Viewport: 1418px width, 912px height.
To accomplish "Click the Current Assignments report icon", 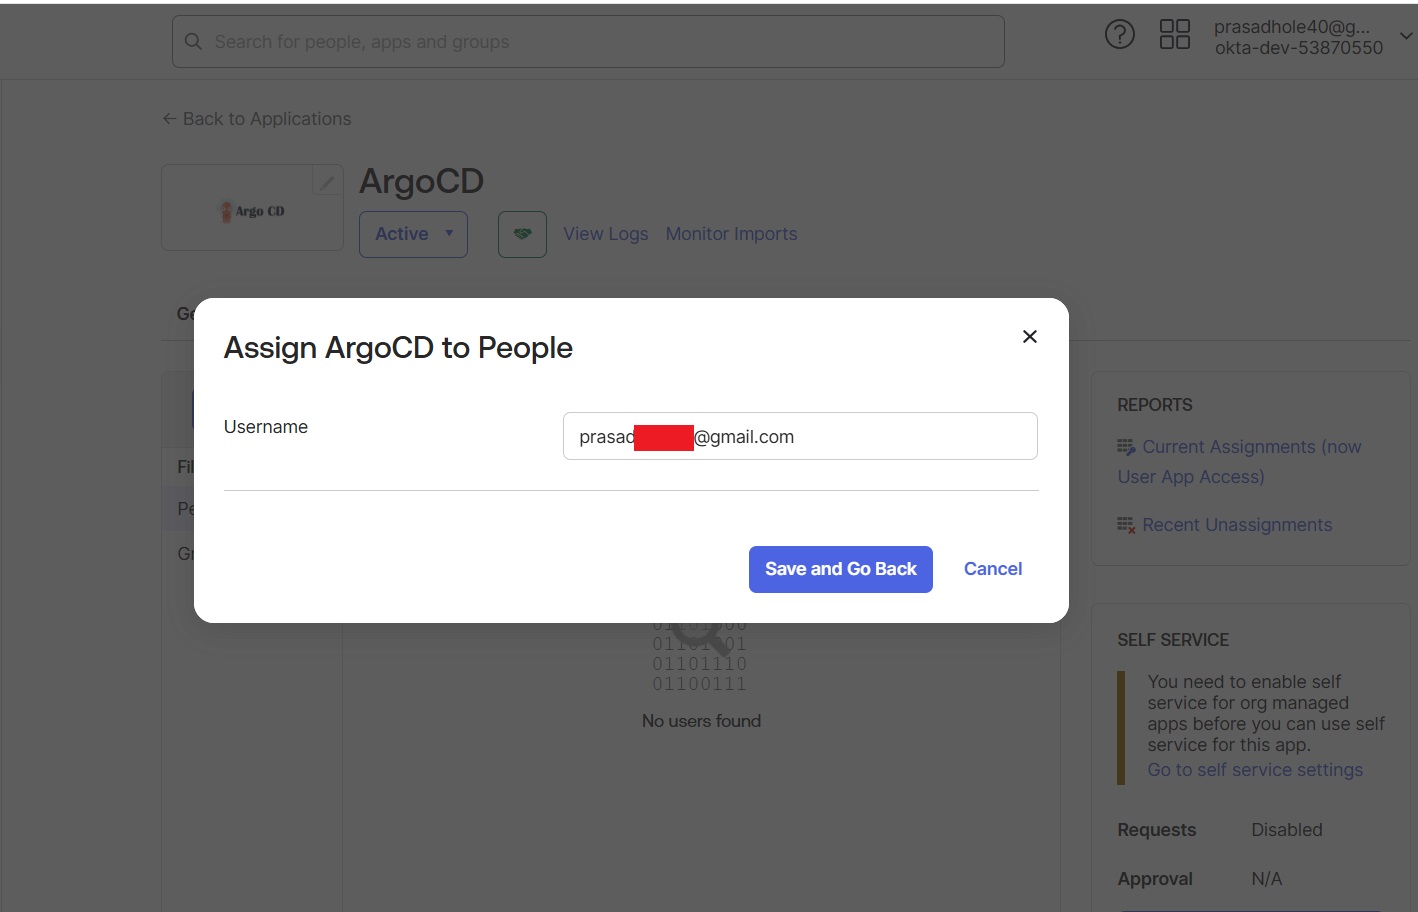I will pos(1125,446).
